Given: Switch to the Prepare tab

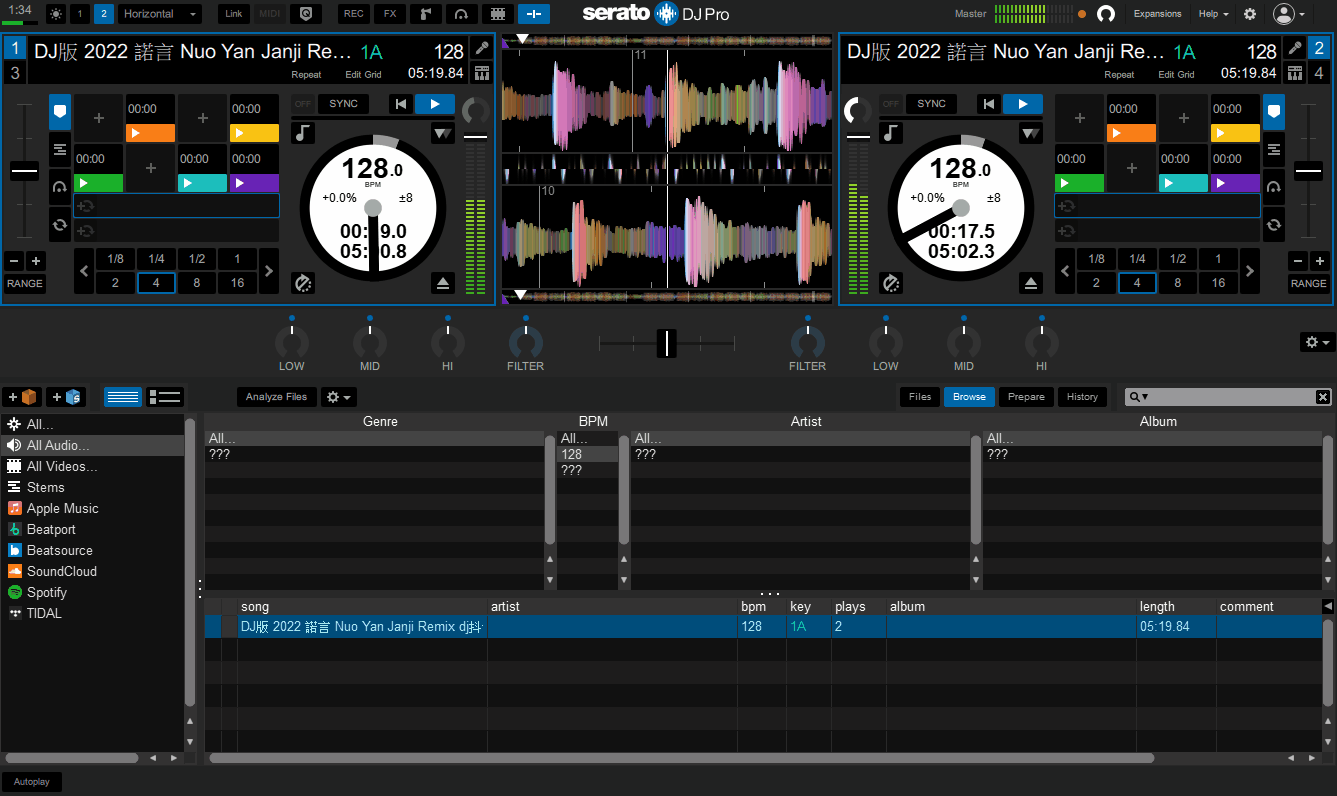Looking at the screenshot, I should click(x=1026, y=397).
